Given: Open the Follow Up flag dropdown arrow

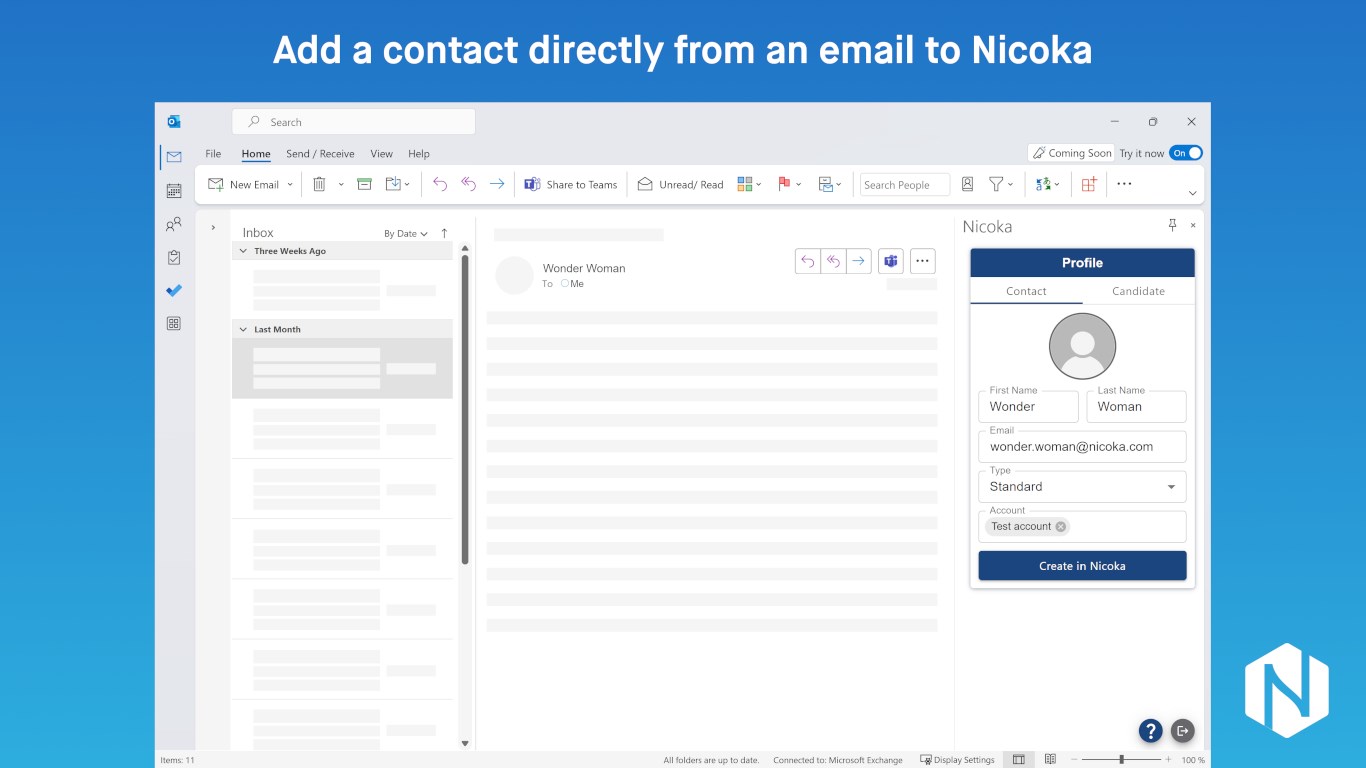Looking at the screenshot, I should (798, 184).
